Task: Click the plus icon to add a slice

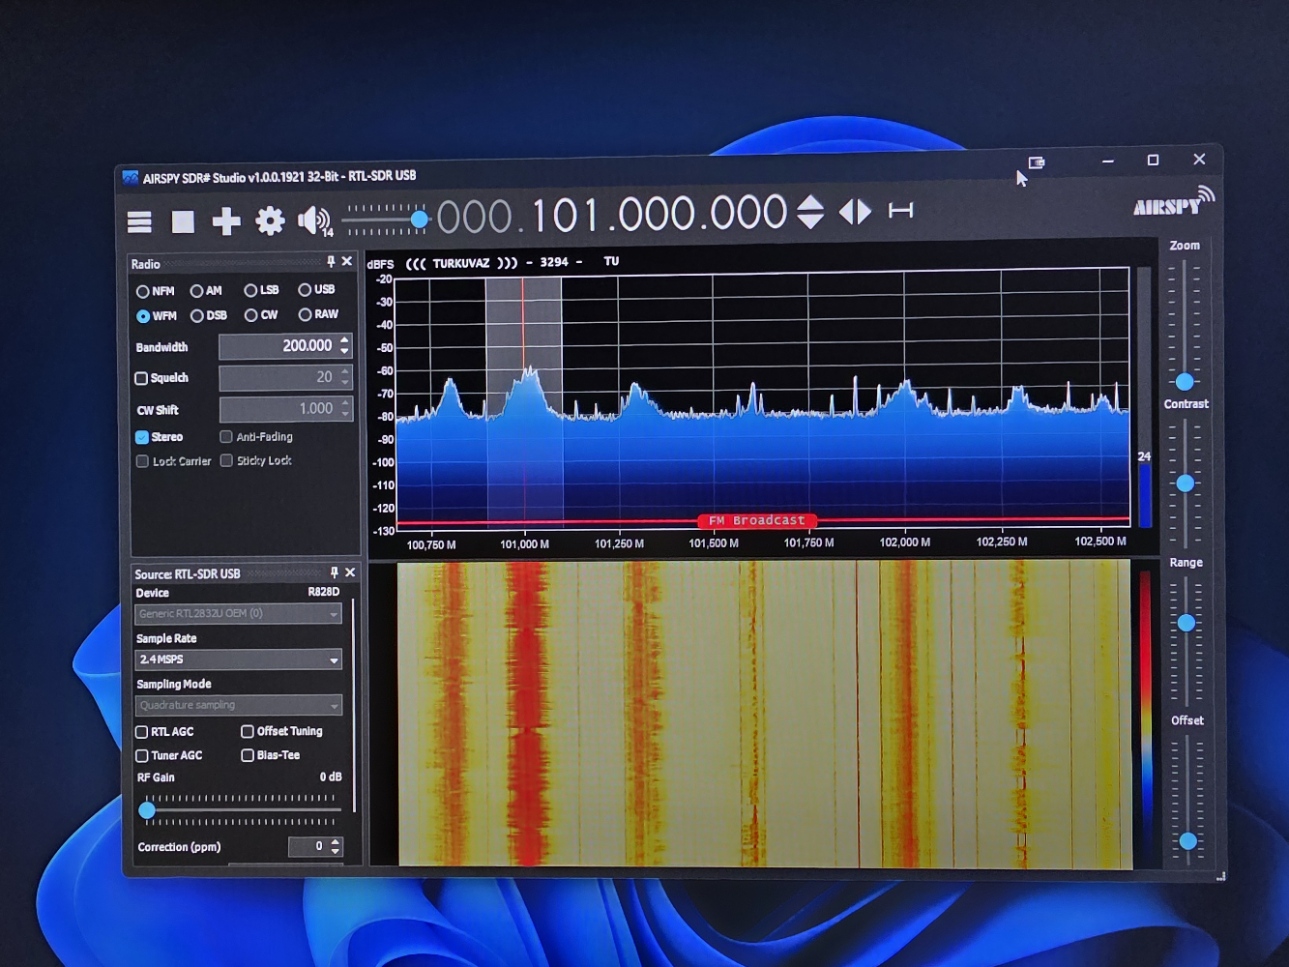Action: point(226,221)
